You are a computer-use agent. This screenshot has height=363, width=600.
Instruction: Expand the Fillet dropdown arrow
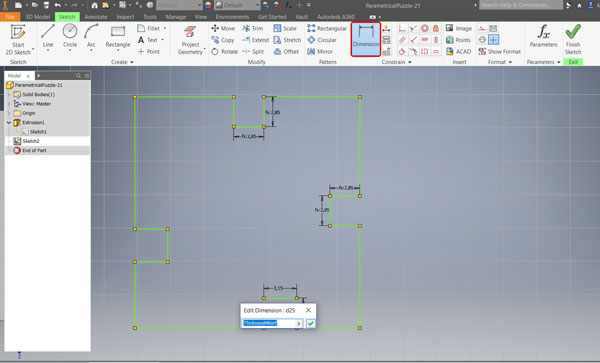[165, 28]
